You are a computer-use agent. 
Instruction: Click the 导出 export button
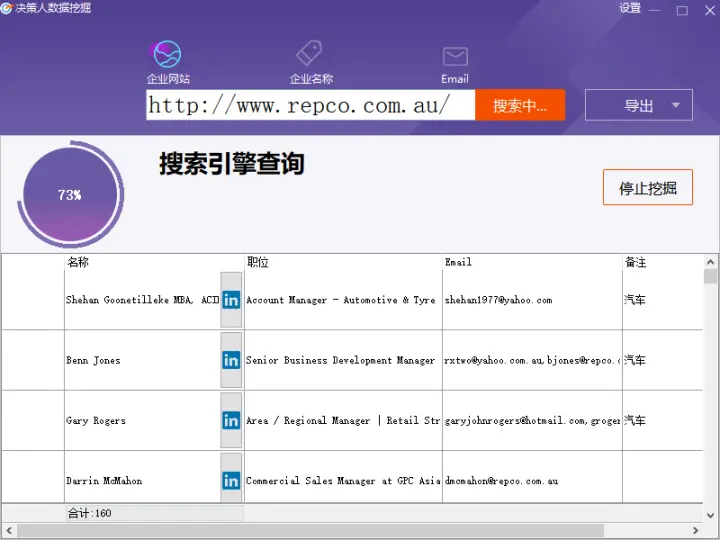pyautogui.click(x=639, y=105)
